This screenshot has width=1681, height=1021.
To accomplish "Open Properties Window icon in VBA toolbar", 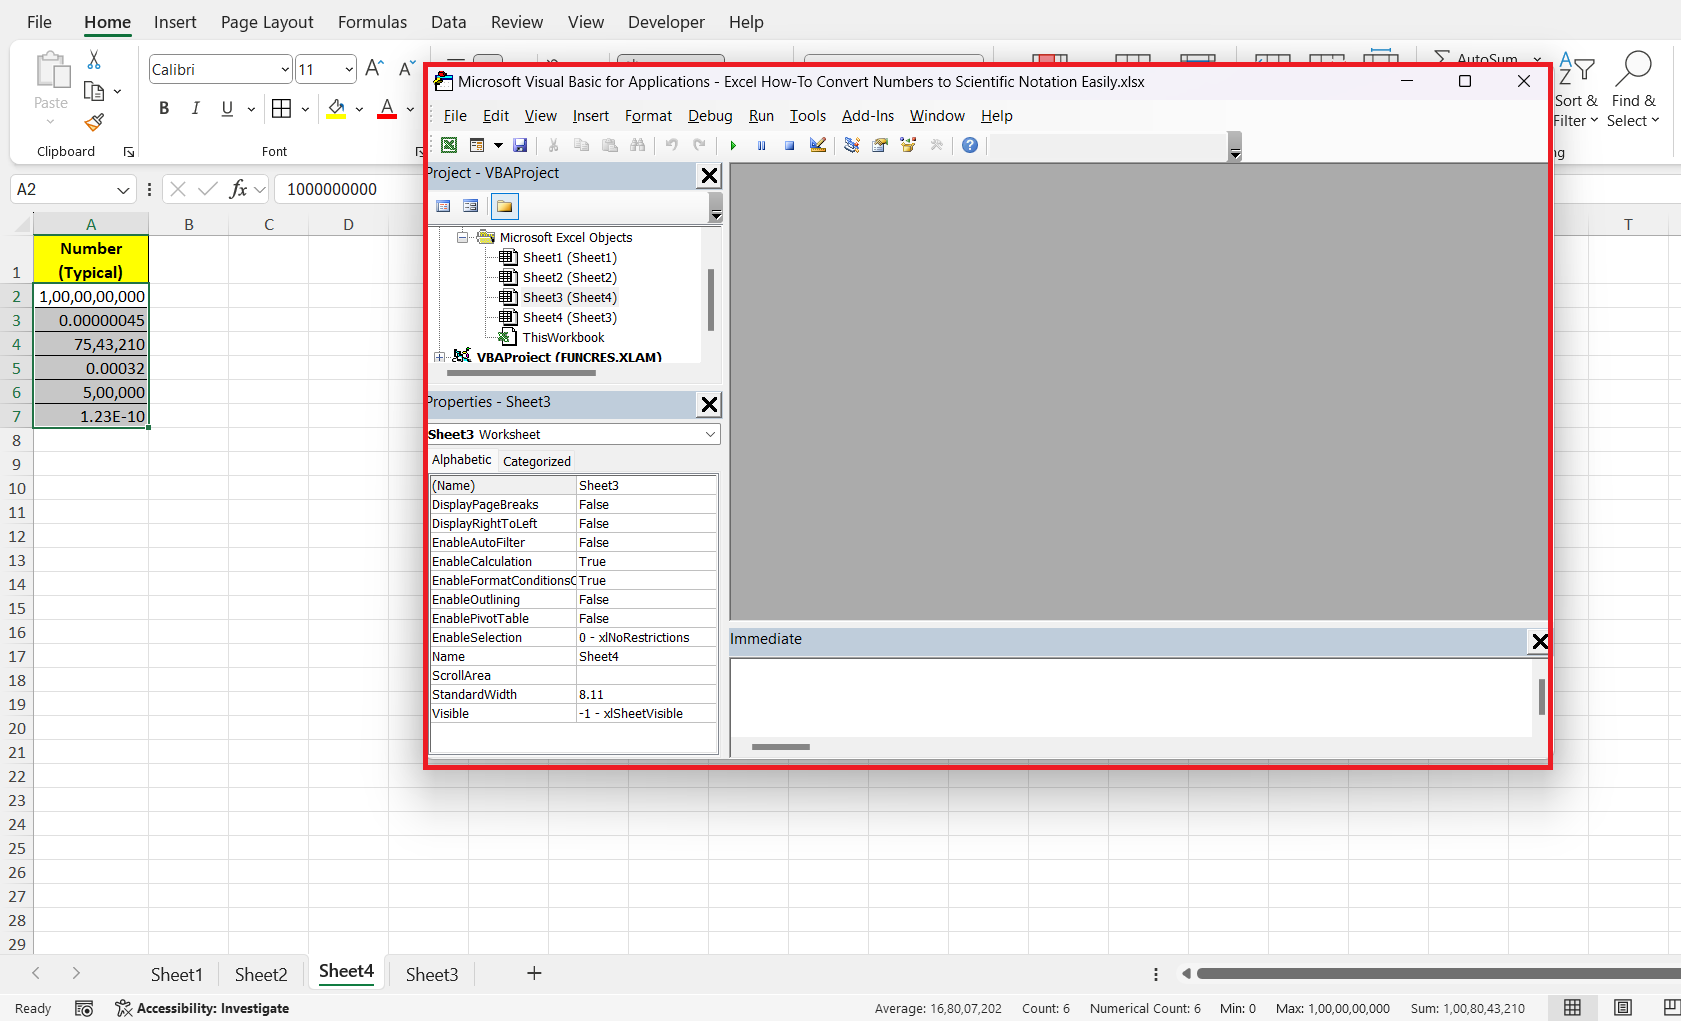I will (x=880, y=145).
